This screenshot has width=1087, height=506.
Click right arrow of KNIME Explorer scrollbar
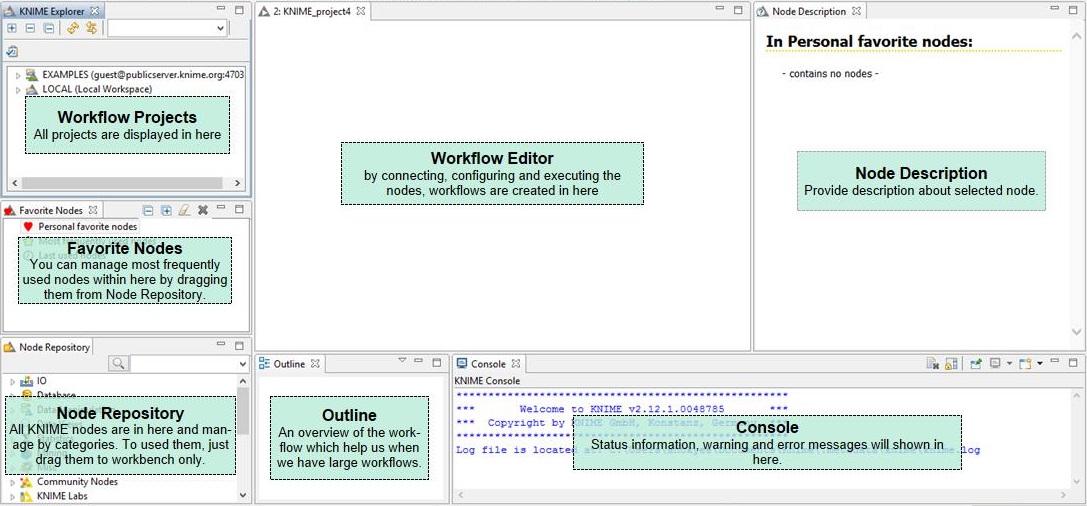point(237,183)
